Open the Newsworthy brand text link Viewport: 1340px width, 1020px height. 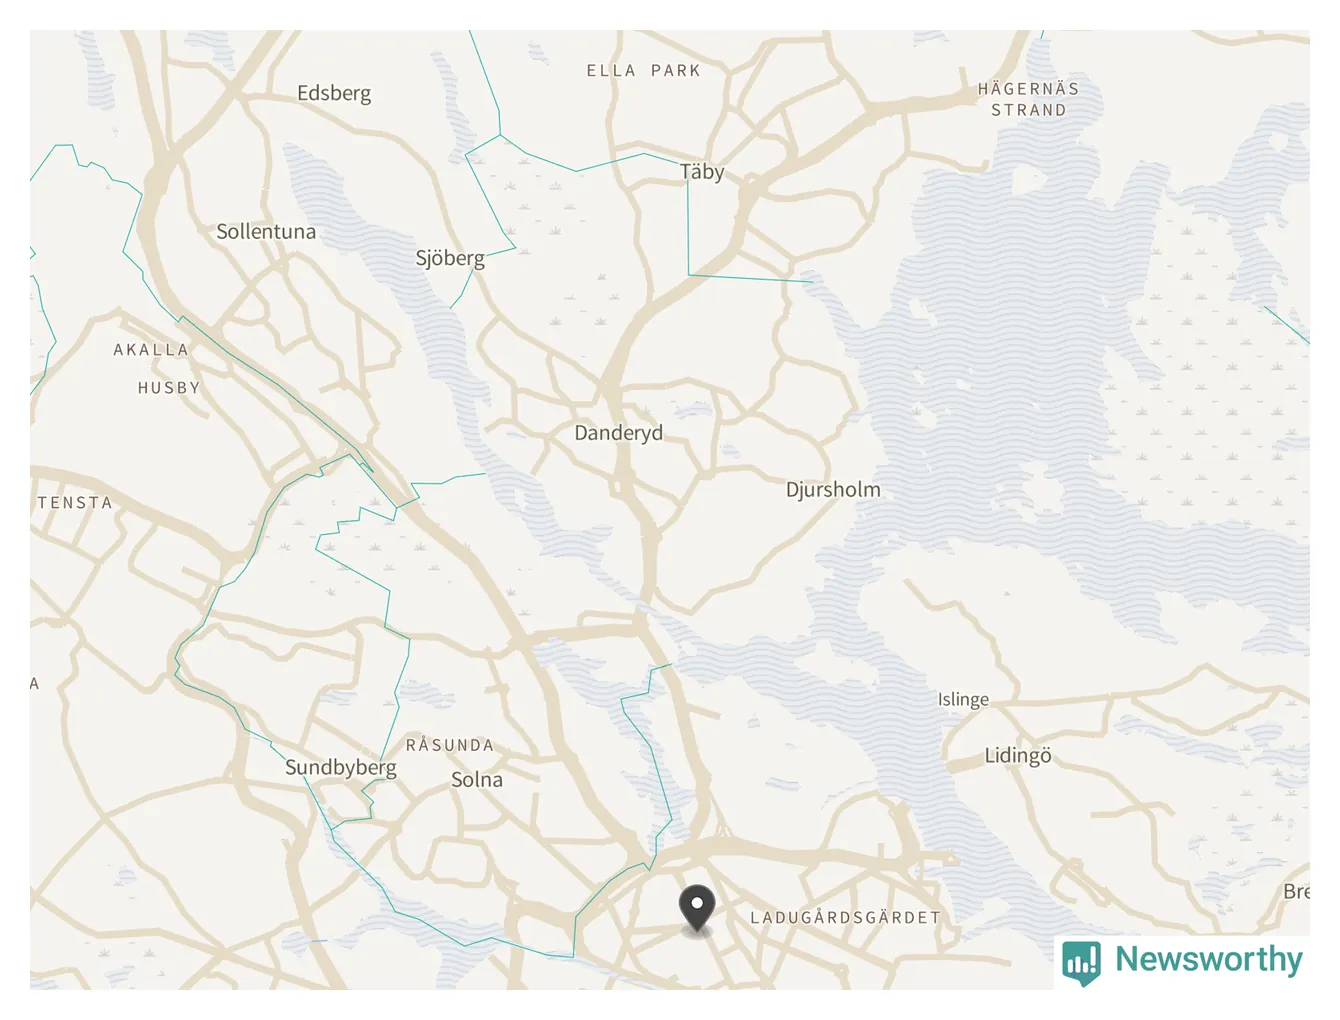[x=1209, y=959]
